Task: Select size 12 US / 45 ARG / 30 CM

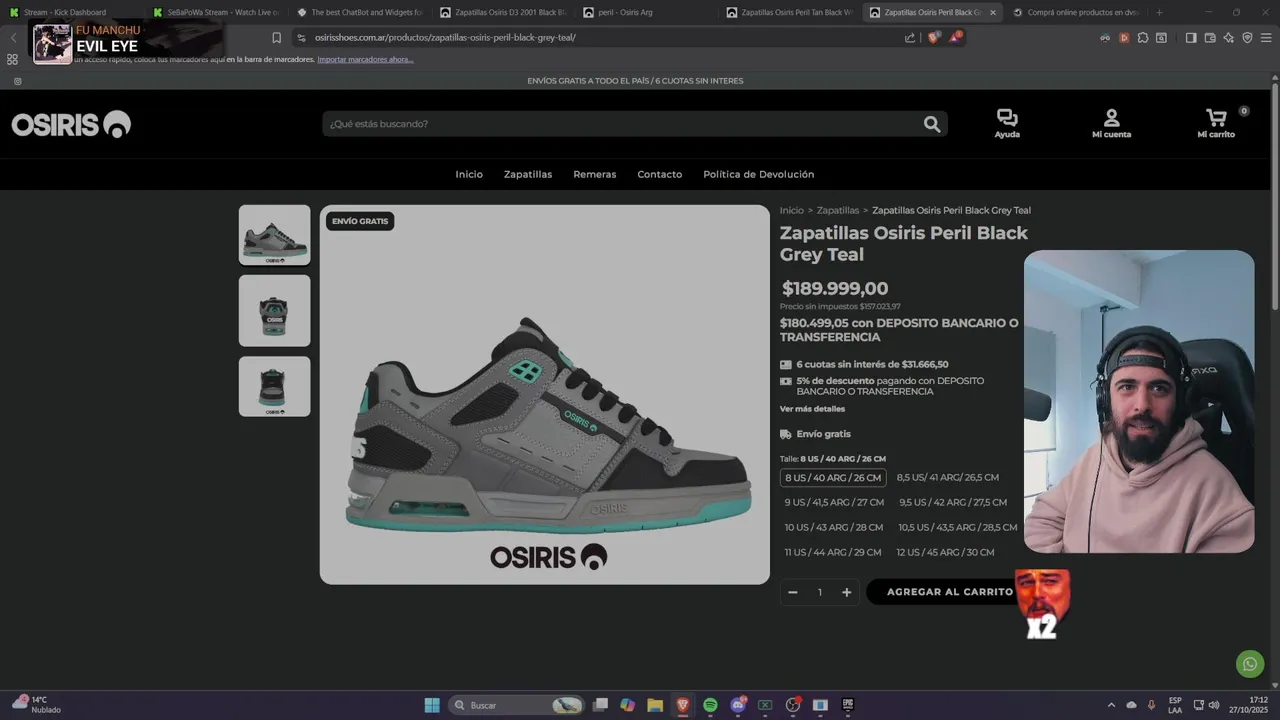Action: pos(945,552)
